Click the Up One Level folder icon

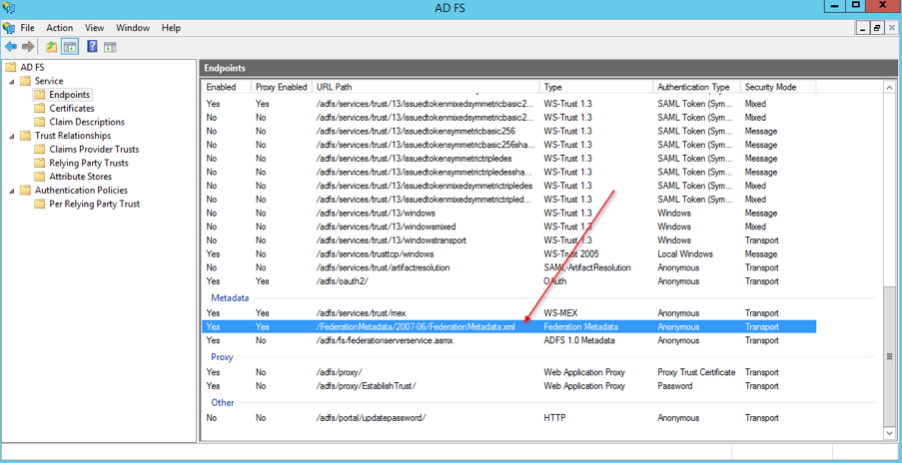52,46
